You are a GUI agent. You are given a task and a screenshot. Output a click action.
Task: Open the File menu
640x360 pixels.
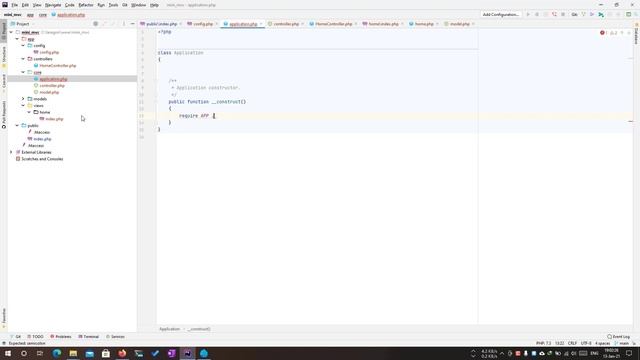pyautogui.click(x=14, y=5)
